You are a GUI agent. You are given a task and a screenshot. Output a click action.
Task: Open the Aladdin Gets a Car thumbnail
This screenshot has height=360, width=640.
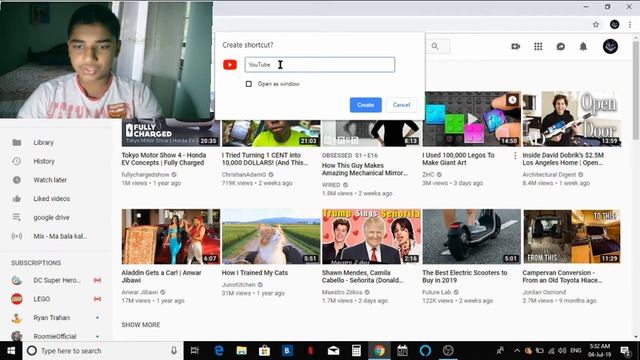[x=171, y=237]
